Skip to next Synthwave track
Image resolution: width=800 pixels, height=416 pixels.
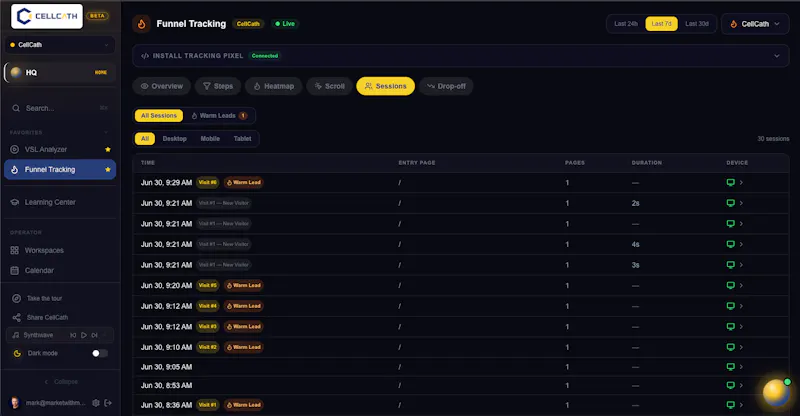click(94, 335)
